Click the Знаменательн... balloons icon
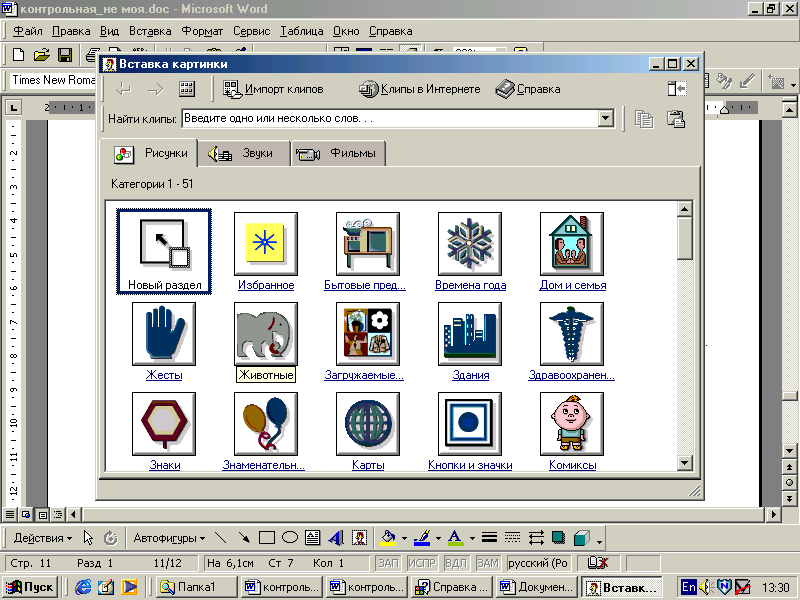Viewport: 800px width, 600px height. pos(266,423)
